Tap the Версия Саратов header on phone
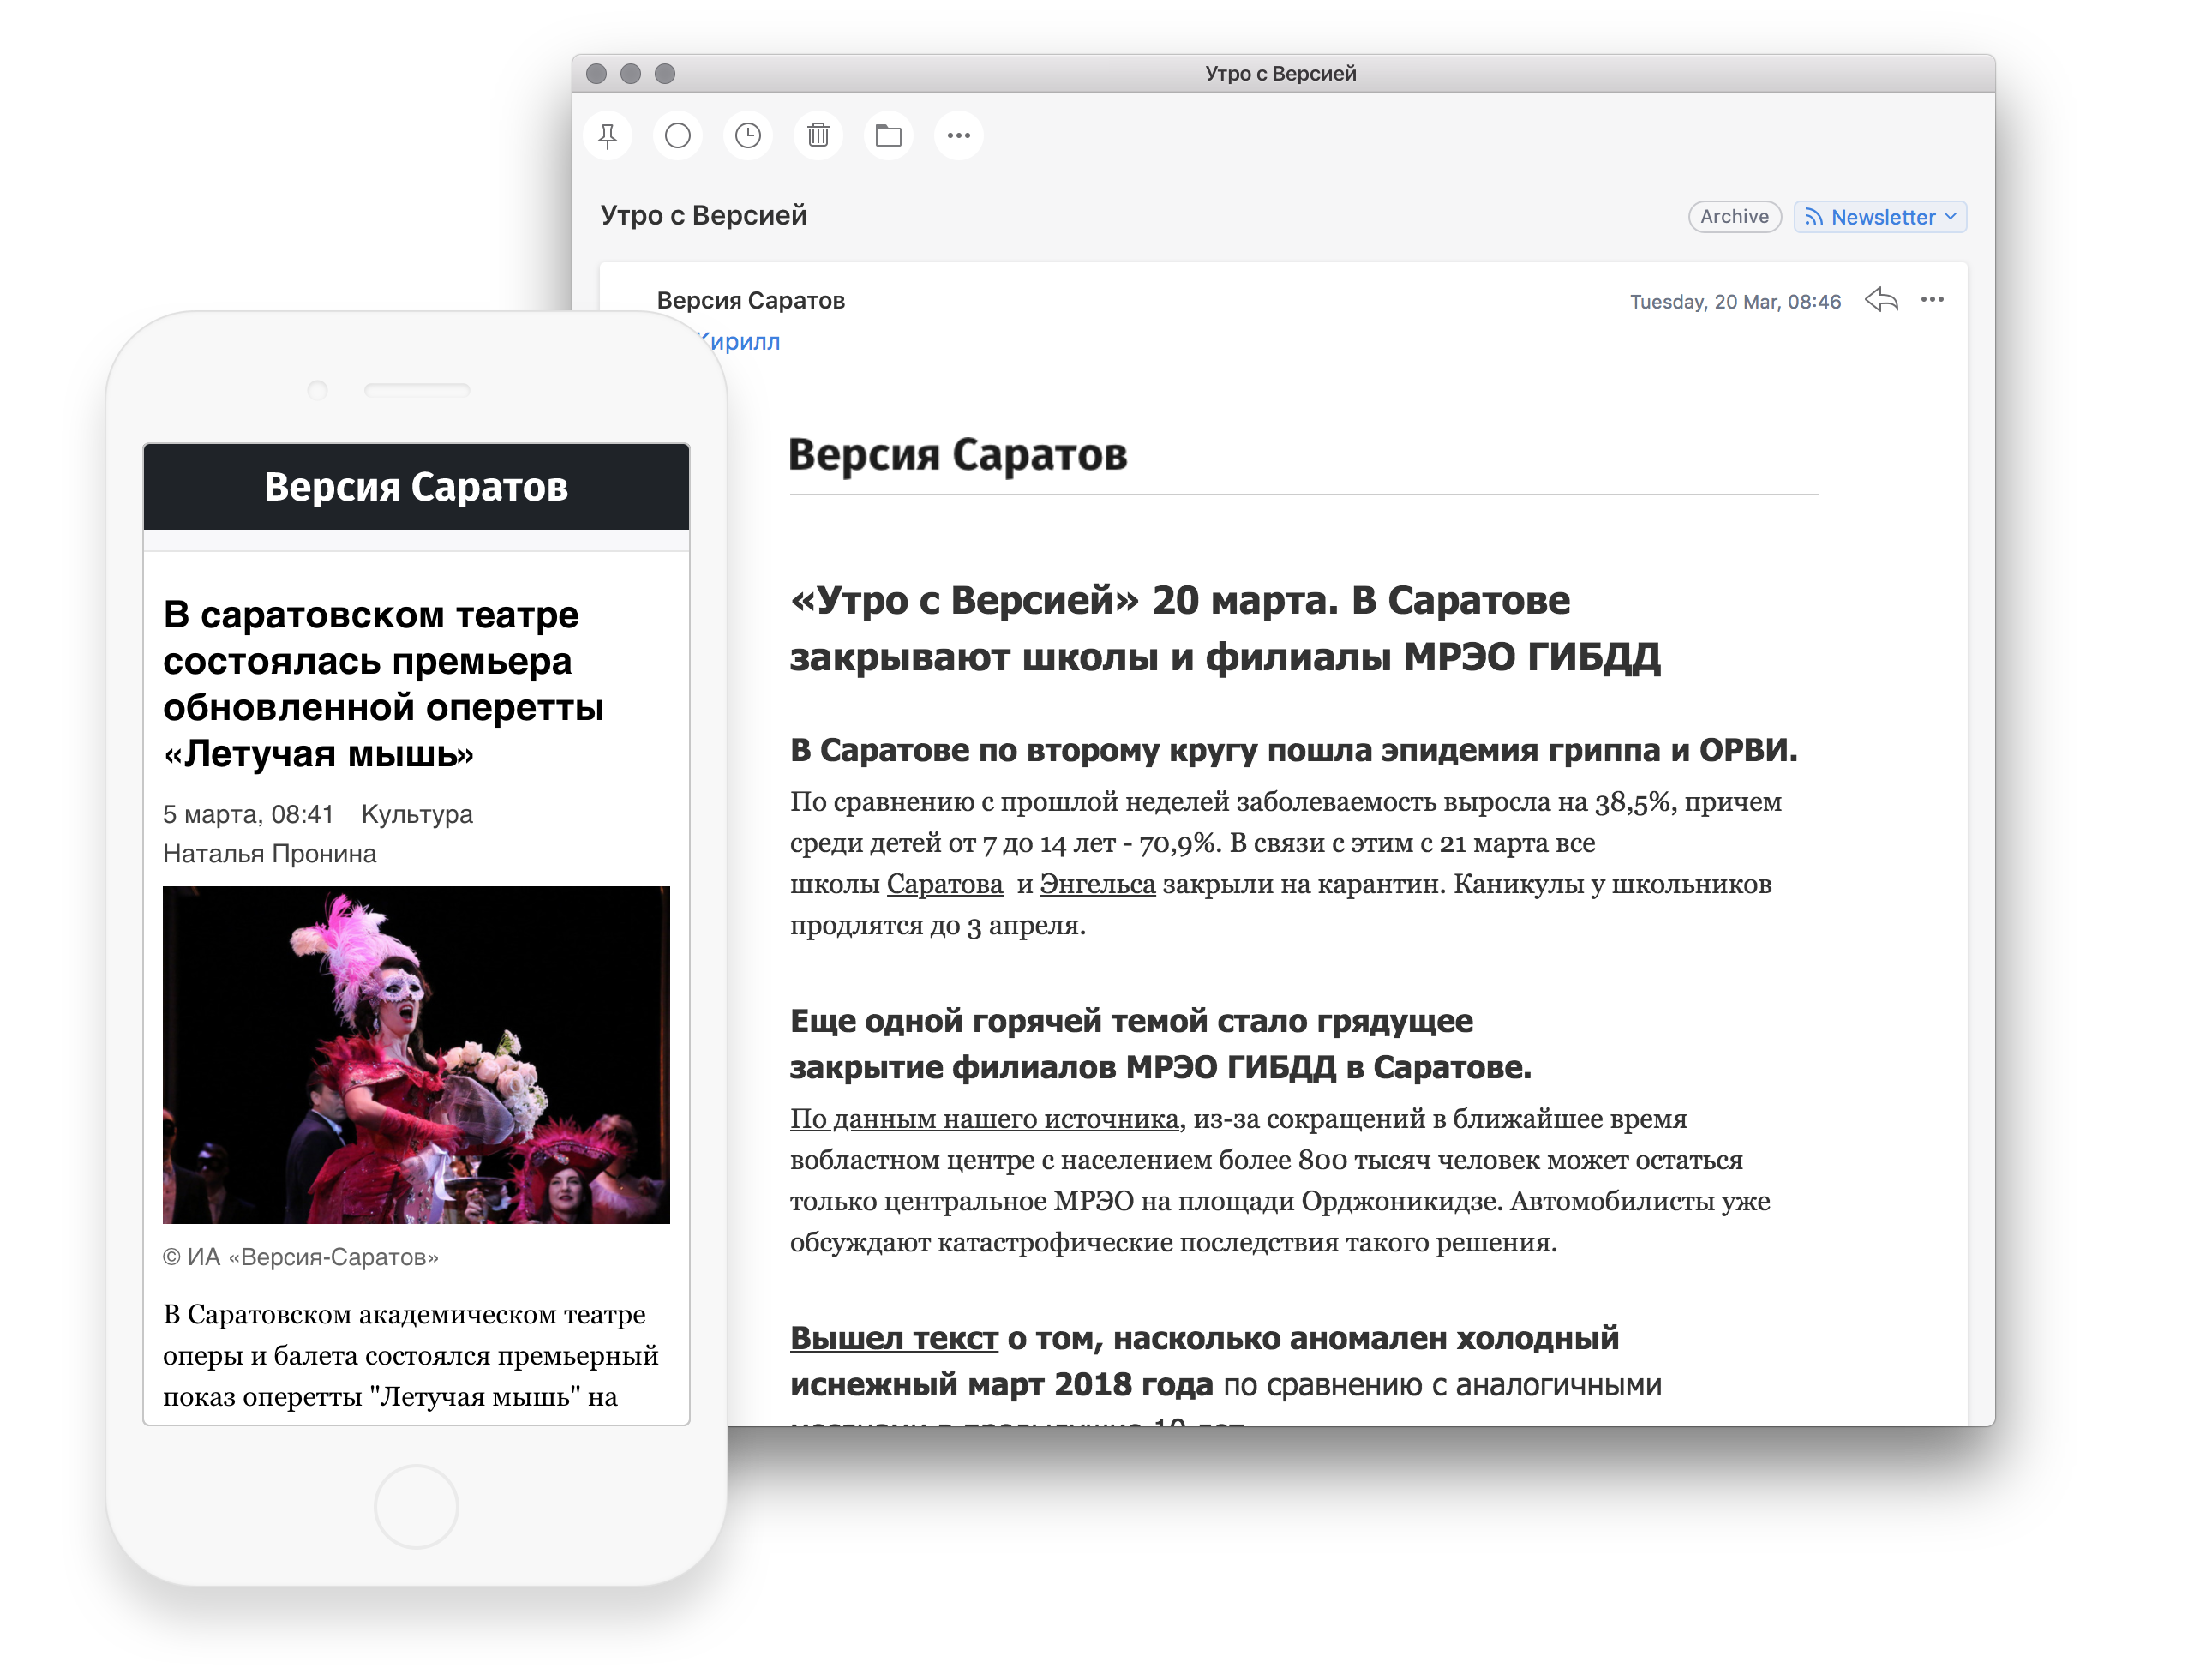 416,487
